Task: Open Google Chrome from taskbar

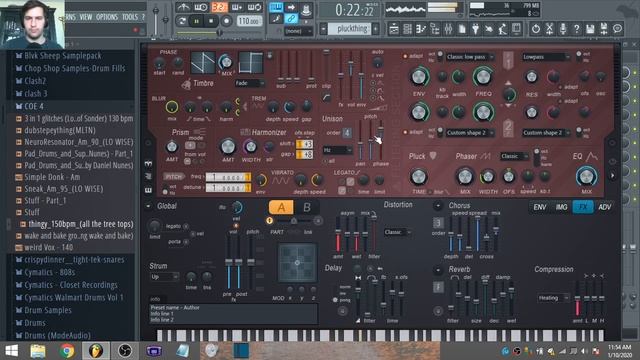Action: click(67, 351)
